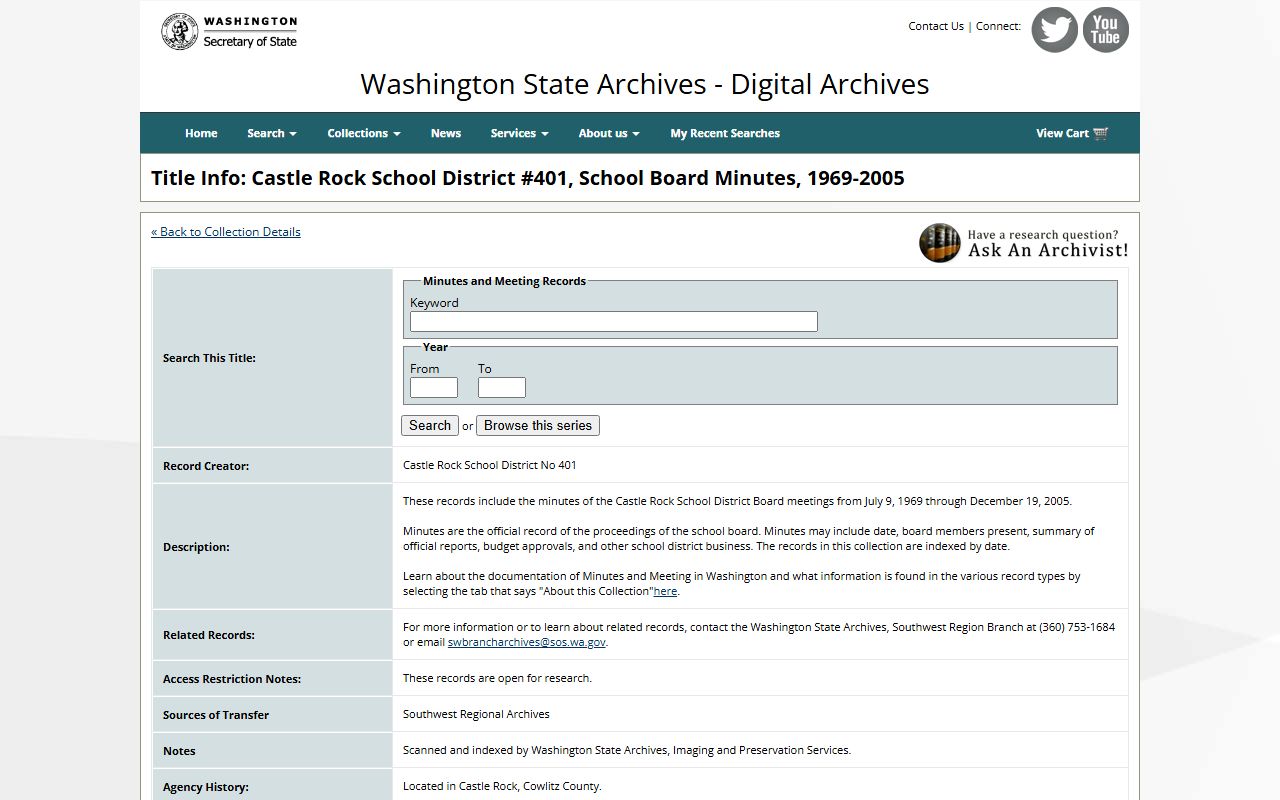Expand the Services dropdown menu
Viewport: 1280px width, 800px height.
point(519,133)
